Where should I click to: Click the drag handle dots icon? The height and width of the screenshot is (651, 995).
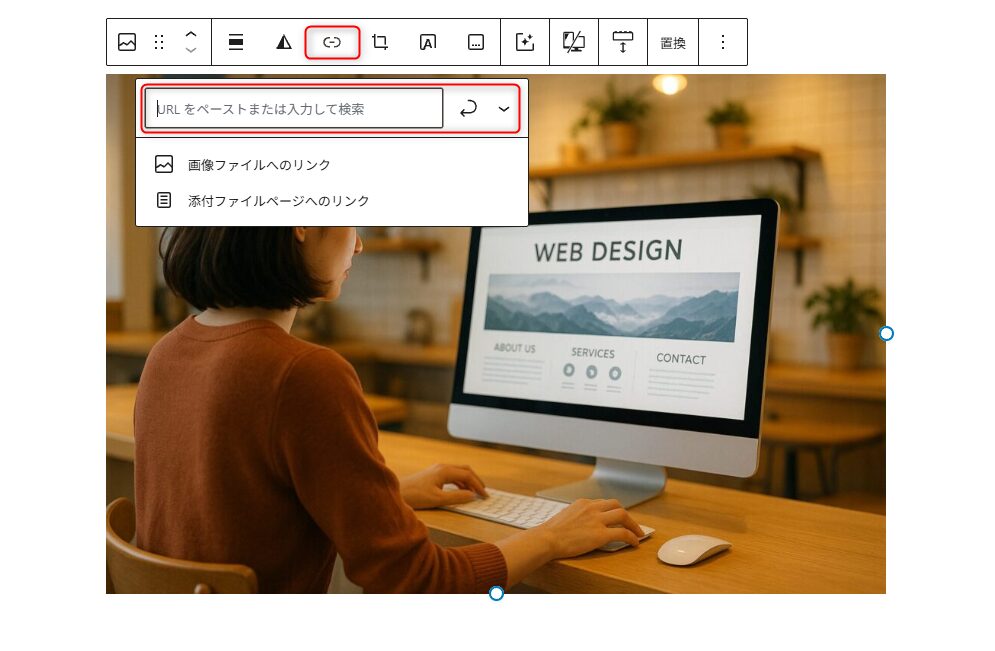[x=159, y=43]
